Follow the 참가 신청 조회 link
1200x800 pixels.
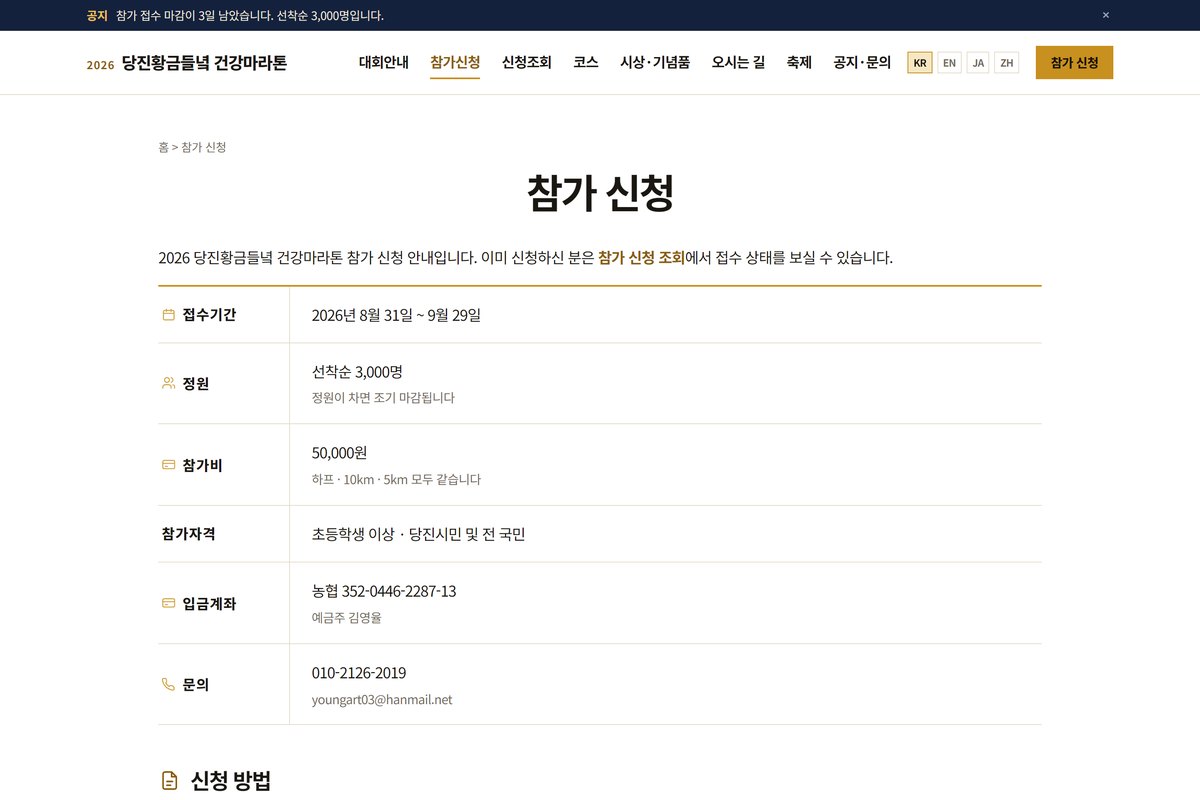coord(641,257)
